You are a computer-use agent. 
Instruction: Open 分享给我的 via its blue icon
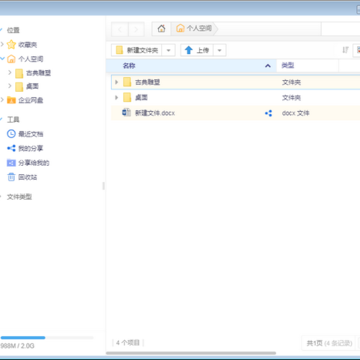[x=11, y=163]
